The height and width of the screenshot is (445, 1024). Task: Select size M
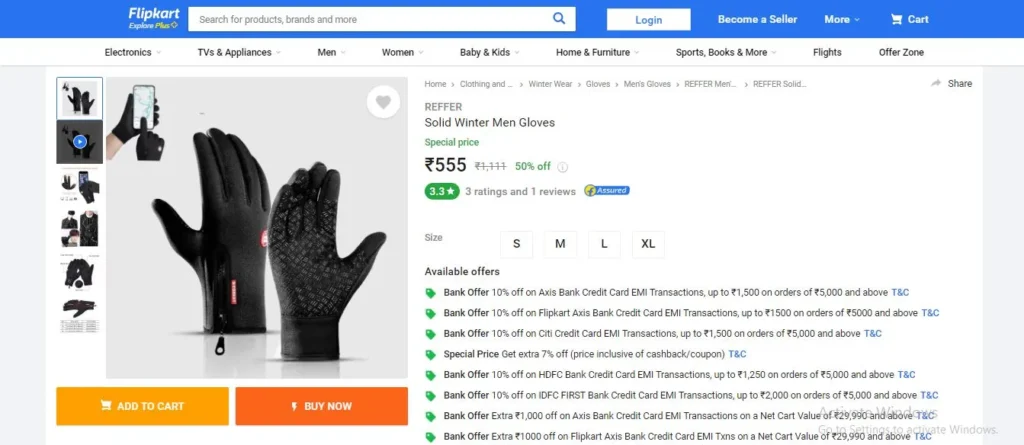560,244
